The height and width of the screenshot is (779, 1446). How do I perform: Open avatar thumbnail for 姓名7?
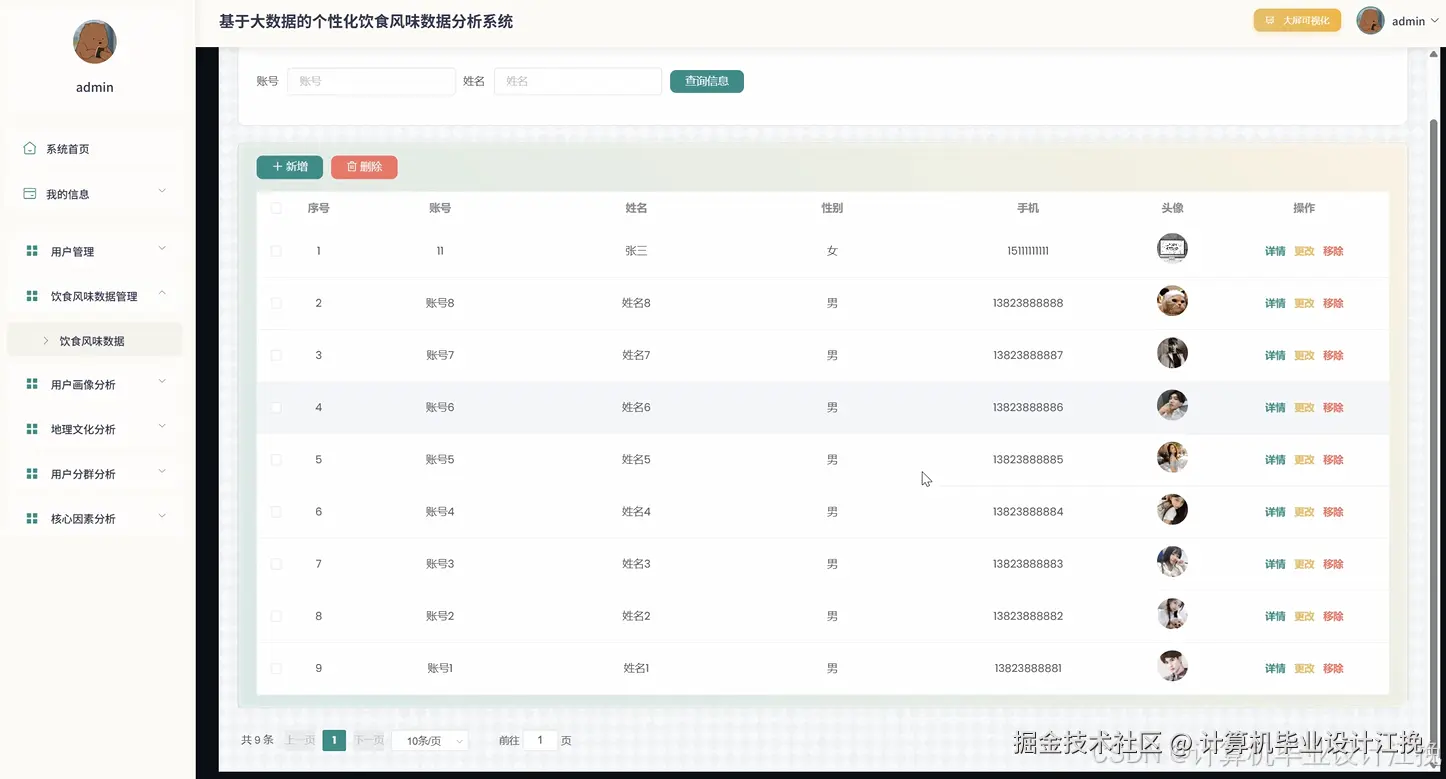(1172, 353)
